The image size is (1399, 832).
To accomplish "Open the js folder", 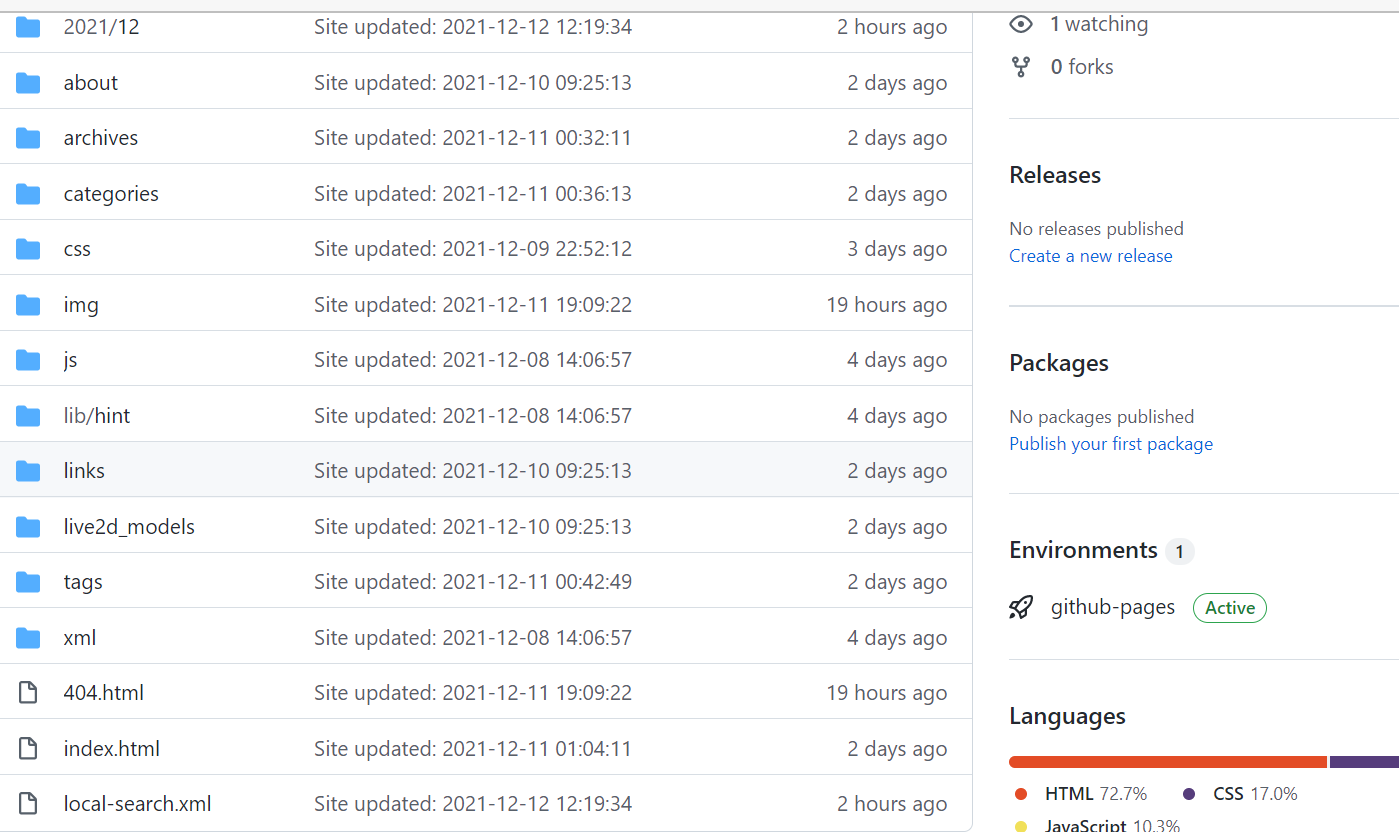I will pyautogui.click(x=70, y=360).
